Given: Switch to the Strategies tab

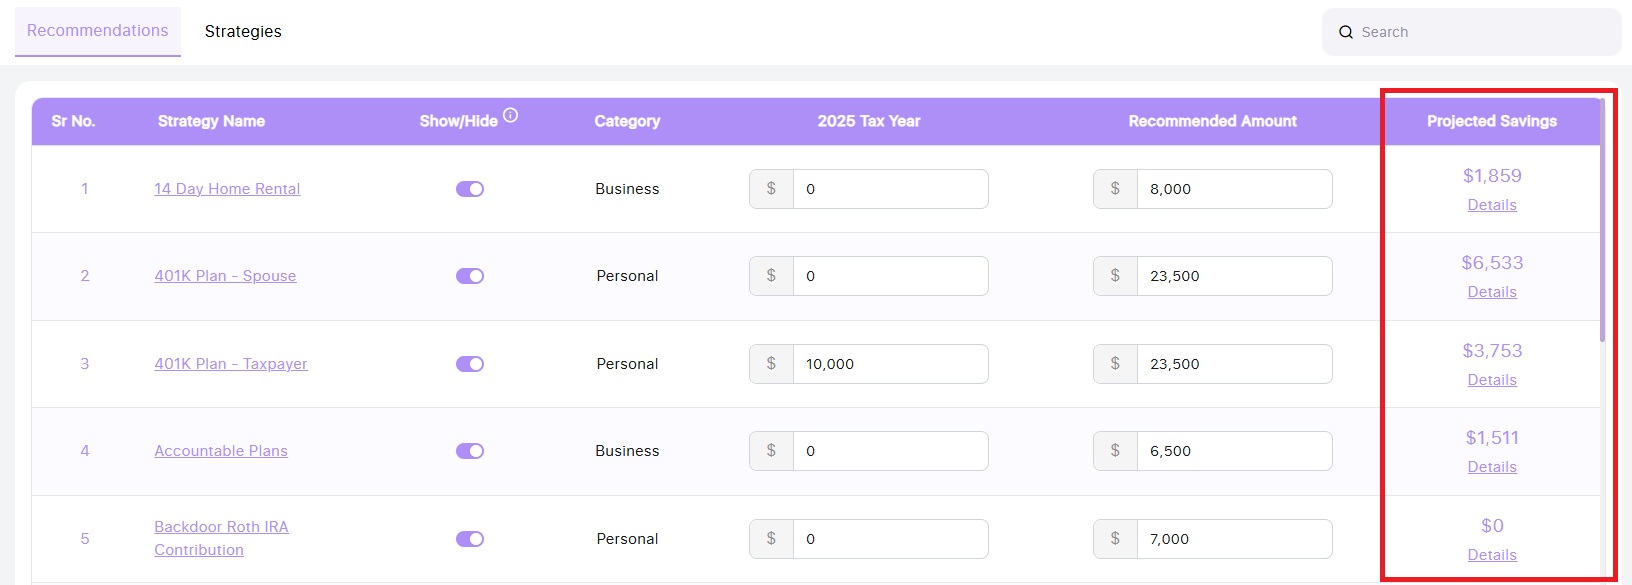Looking at the screenshot, I should click(x=243, y=32).
